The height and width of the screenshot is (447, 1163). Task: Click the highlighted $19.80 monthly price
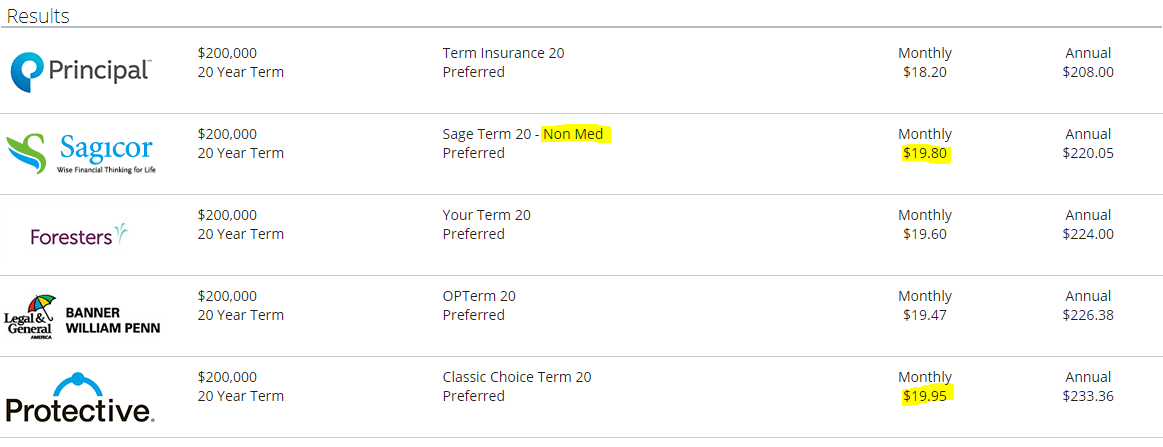tap(925, 153)
